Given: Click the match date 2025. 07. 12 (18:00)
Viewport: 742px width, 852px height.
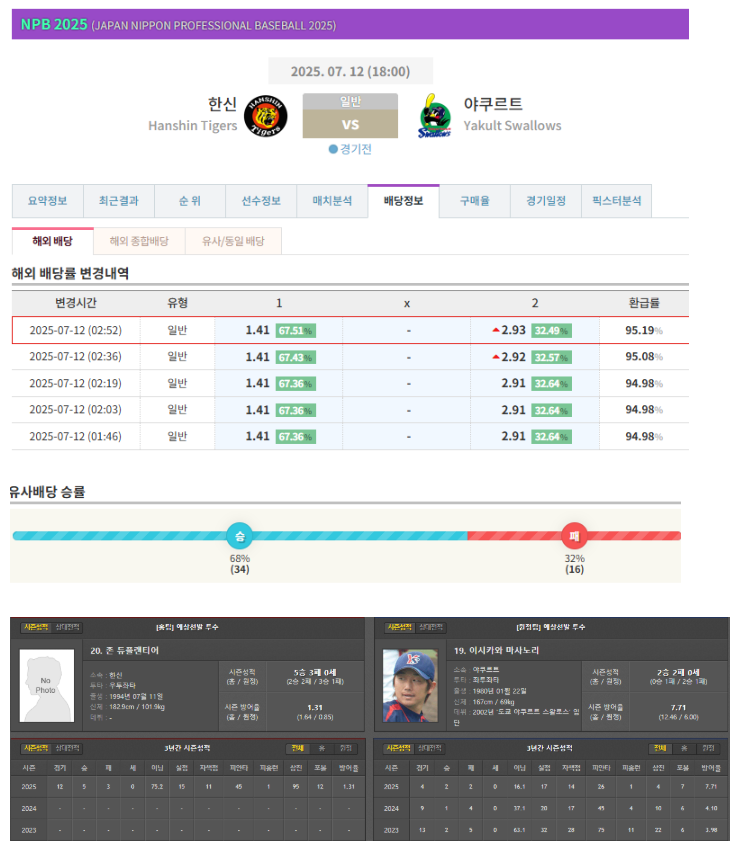Looking at the screenshot, I should 350,71.
